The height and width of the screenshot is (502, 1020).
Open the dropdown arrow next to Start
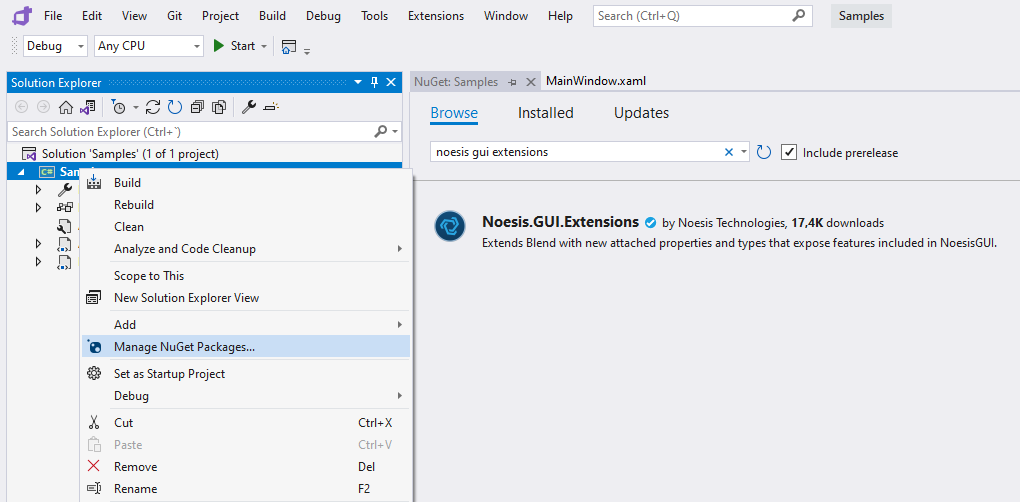263,46
